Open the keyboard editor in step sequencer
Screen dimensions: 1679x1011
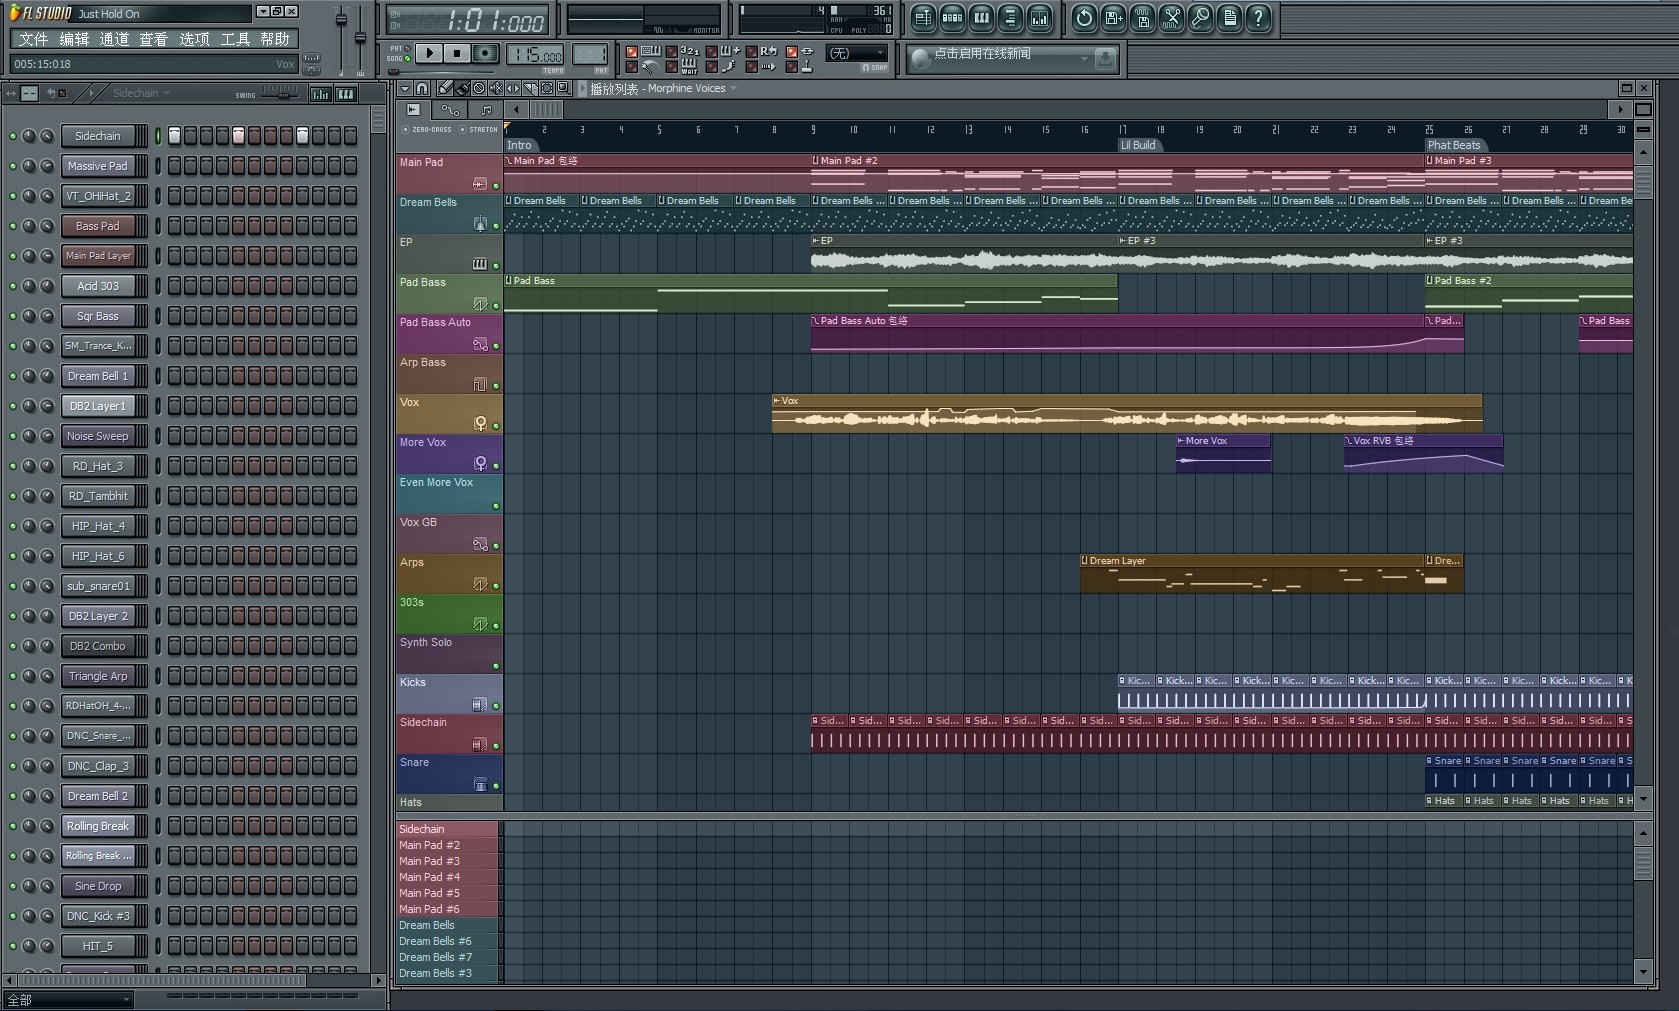[345, 94]
